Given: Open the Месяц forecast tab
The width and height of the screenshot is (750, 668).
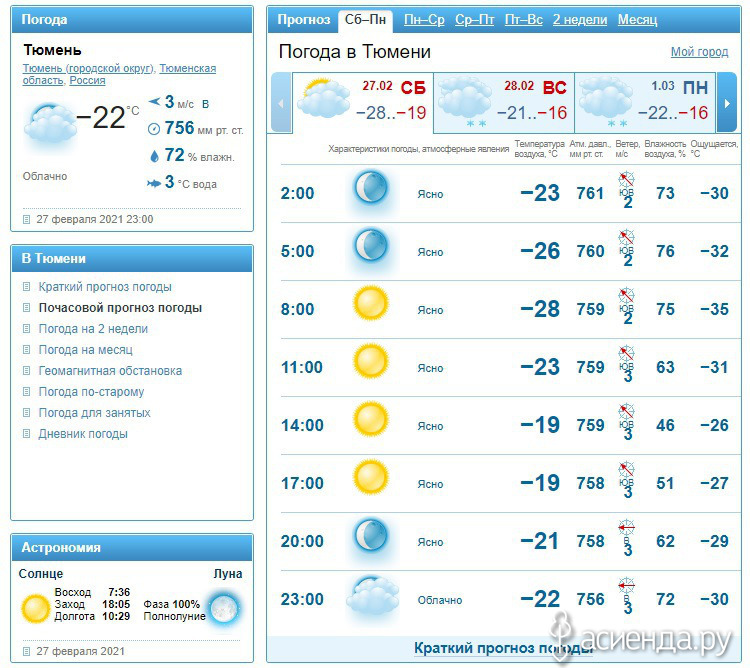Looking at the screenshot, I should click(x=637, y=20).
